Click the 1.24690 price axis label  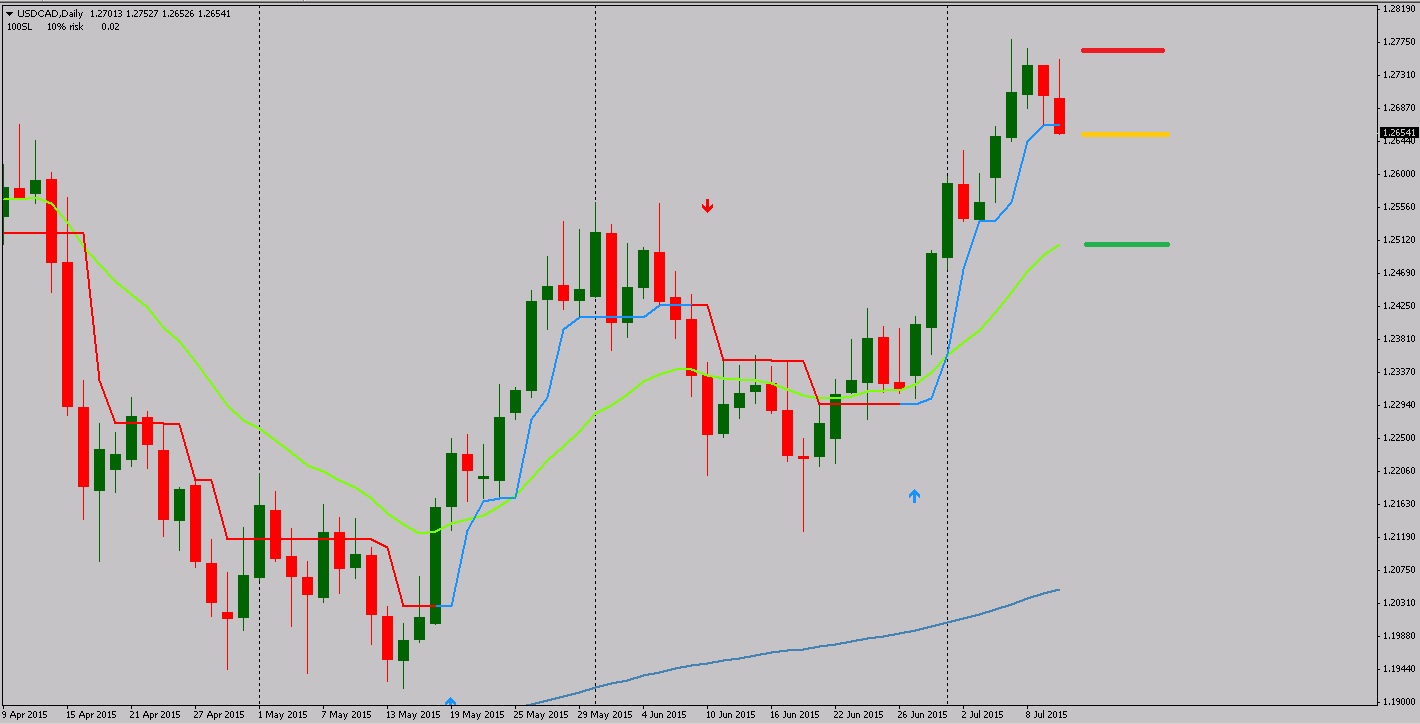tap(1400, 273)
